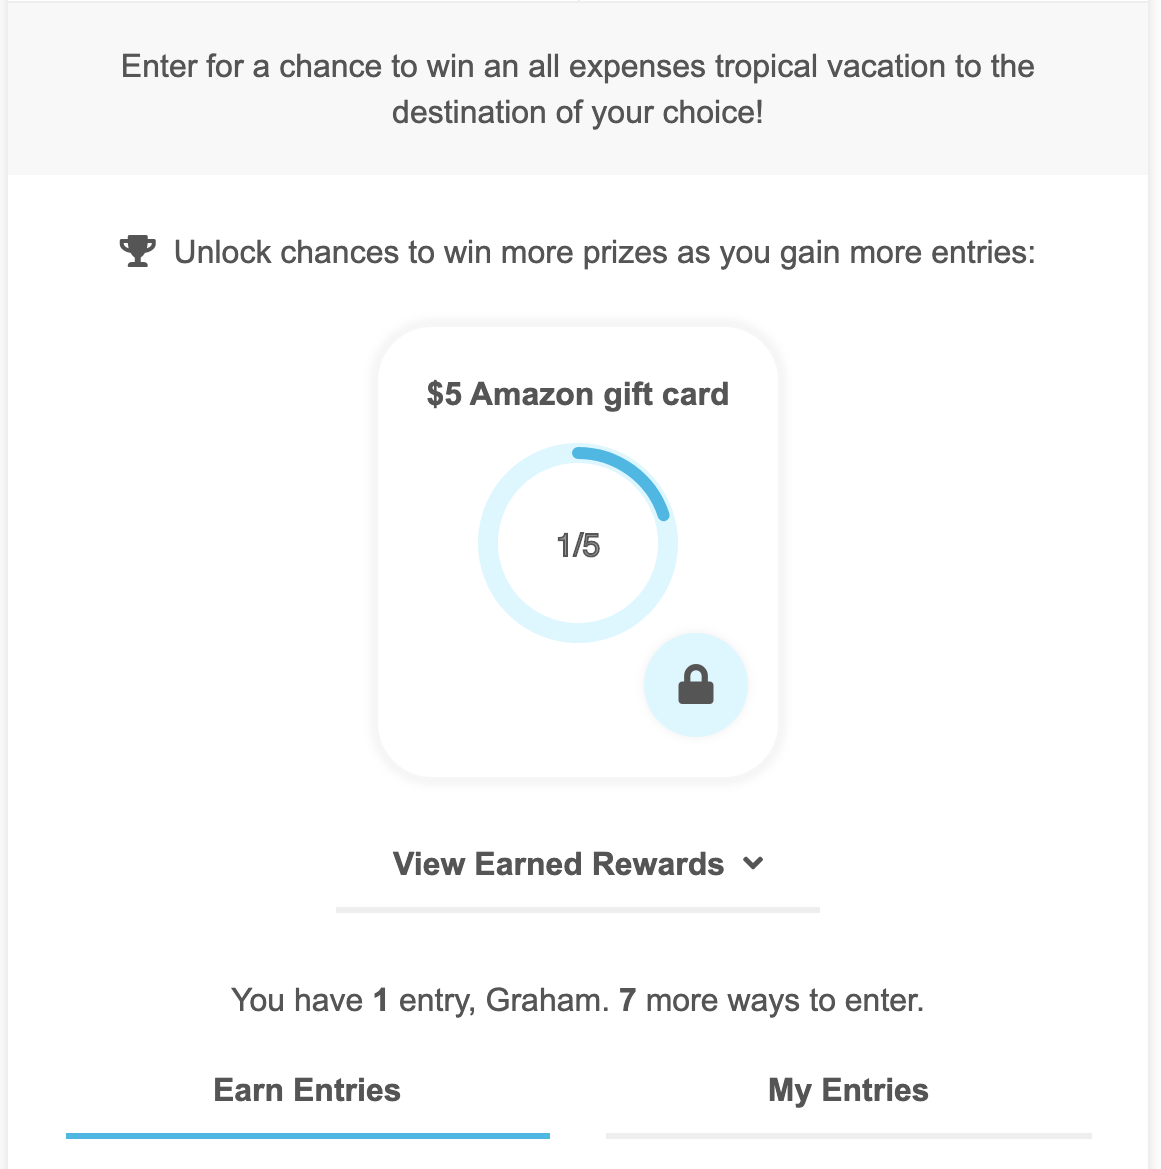The width and height of the screenshot is (1161, 1169).
Task: Click the trophy icon above the prizes text
Action: coord(137,250)
